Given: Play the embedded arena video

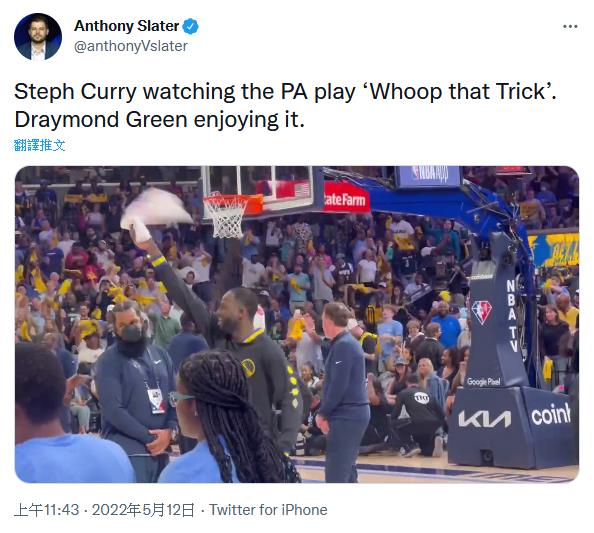Looking at the screenshot, I should (297, 324).
